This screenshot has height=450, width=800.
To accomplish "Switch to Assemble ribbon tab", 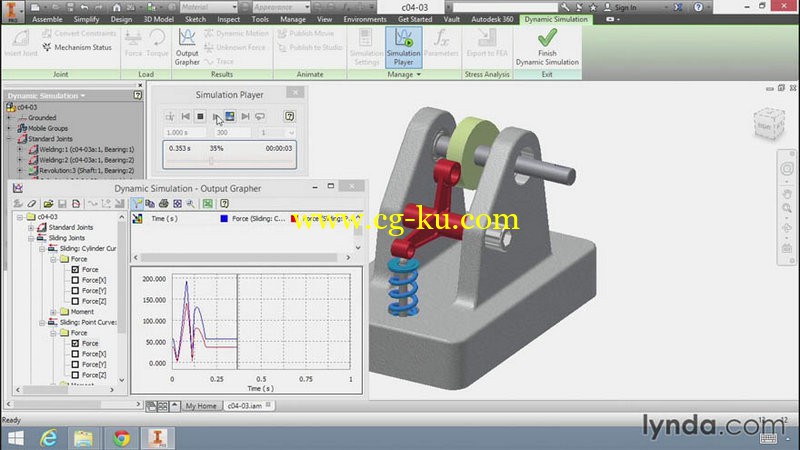I will tap(47, 19).
